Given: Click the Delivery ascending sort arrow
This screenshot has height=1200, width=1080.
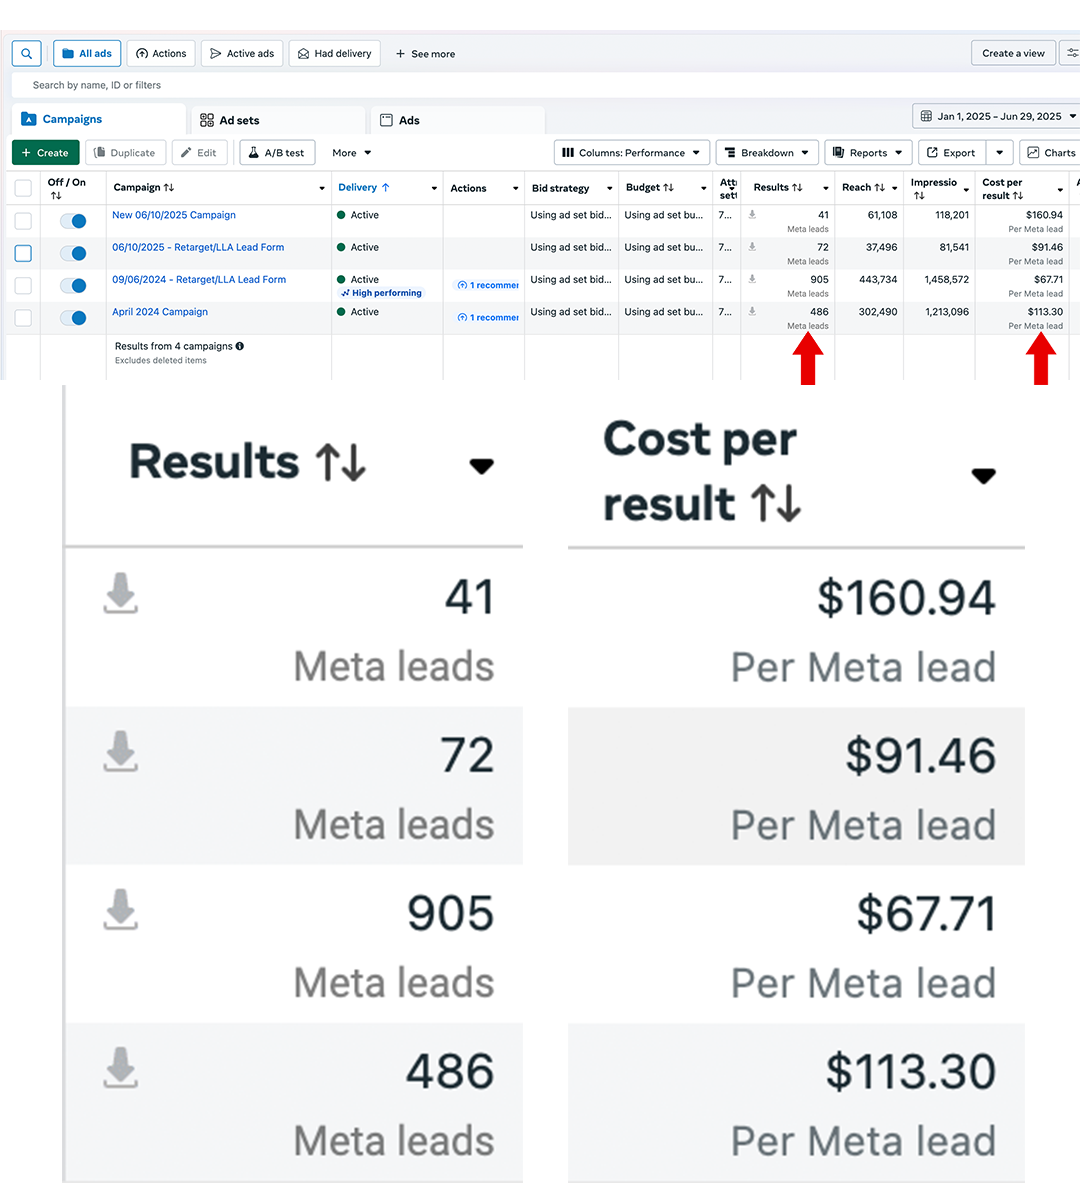Looking at the screenshot, I should tap(385, 188).
